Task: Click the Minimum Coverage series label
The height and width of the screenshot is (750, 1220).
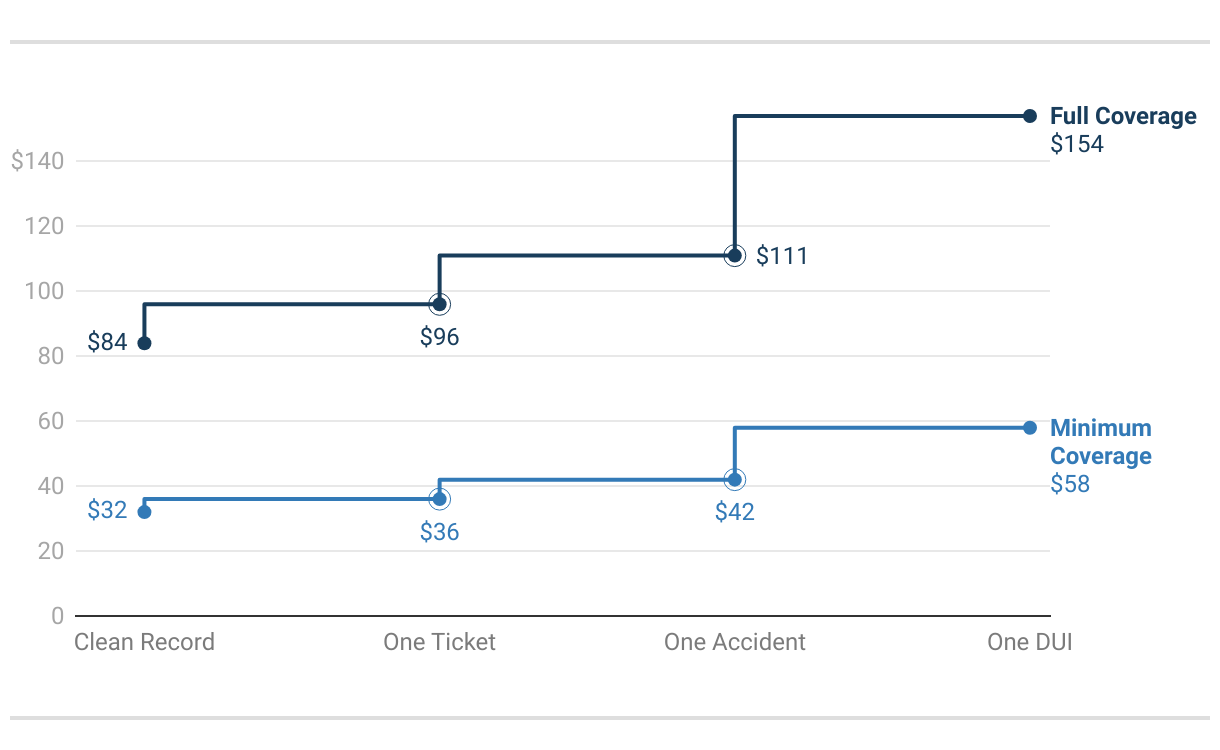Action: coord(1101,442)
